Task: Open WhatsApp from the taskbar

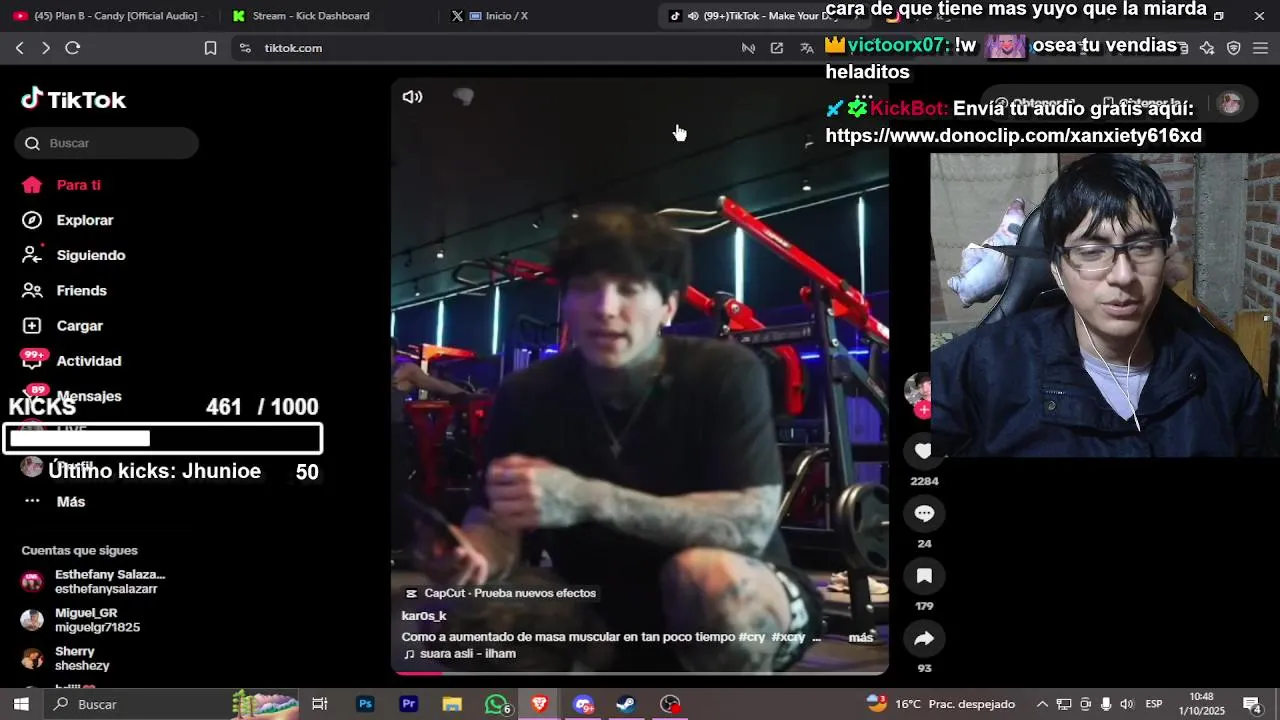Action: point(496,704)
